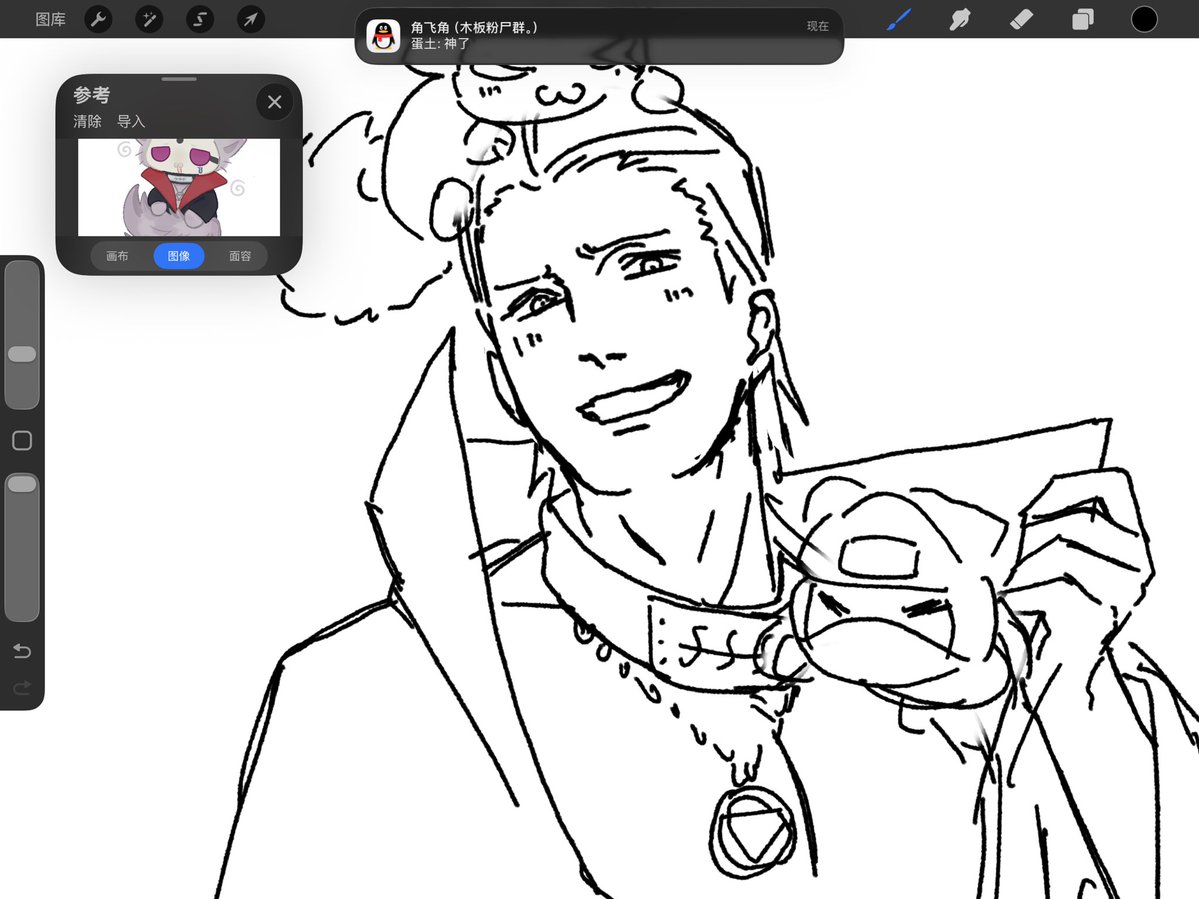Tap the square modify button on sidebar
This screenshot has height=899, width=1199.
(22, 440)
